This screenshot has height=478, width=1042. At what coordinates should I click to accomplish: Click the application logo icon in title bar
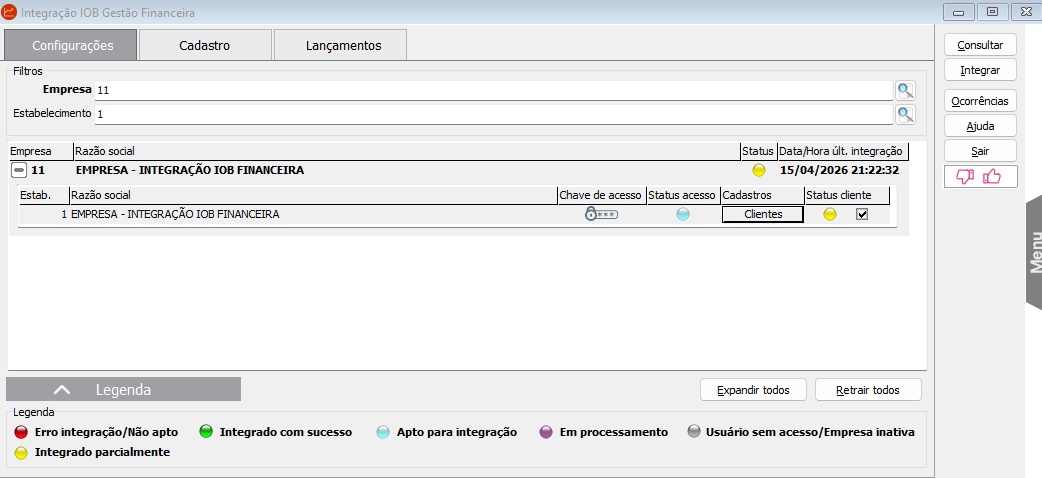(x=9, y=12)
